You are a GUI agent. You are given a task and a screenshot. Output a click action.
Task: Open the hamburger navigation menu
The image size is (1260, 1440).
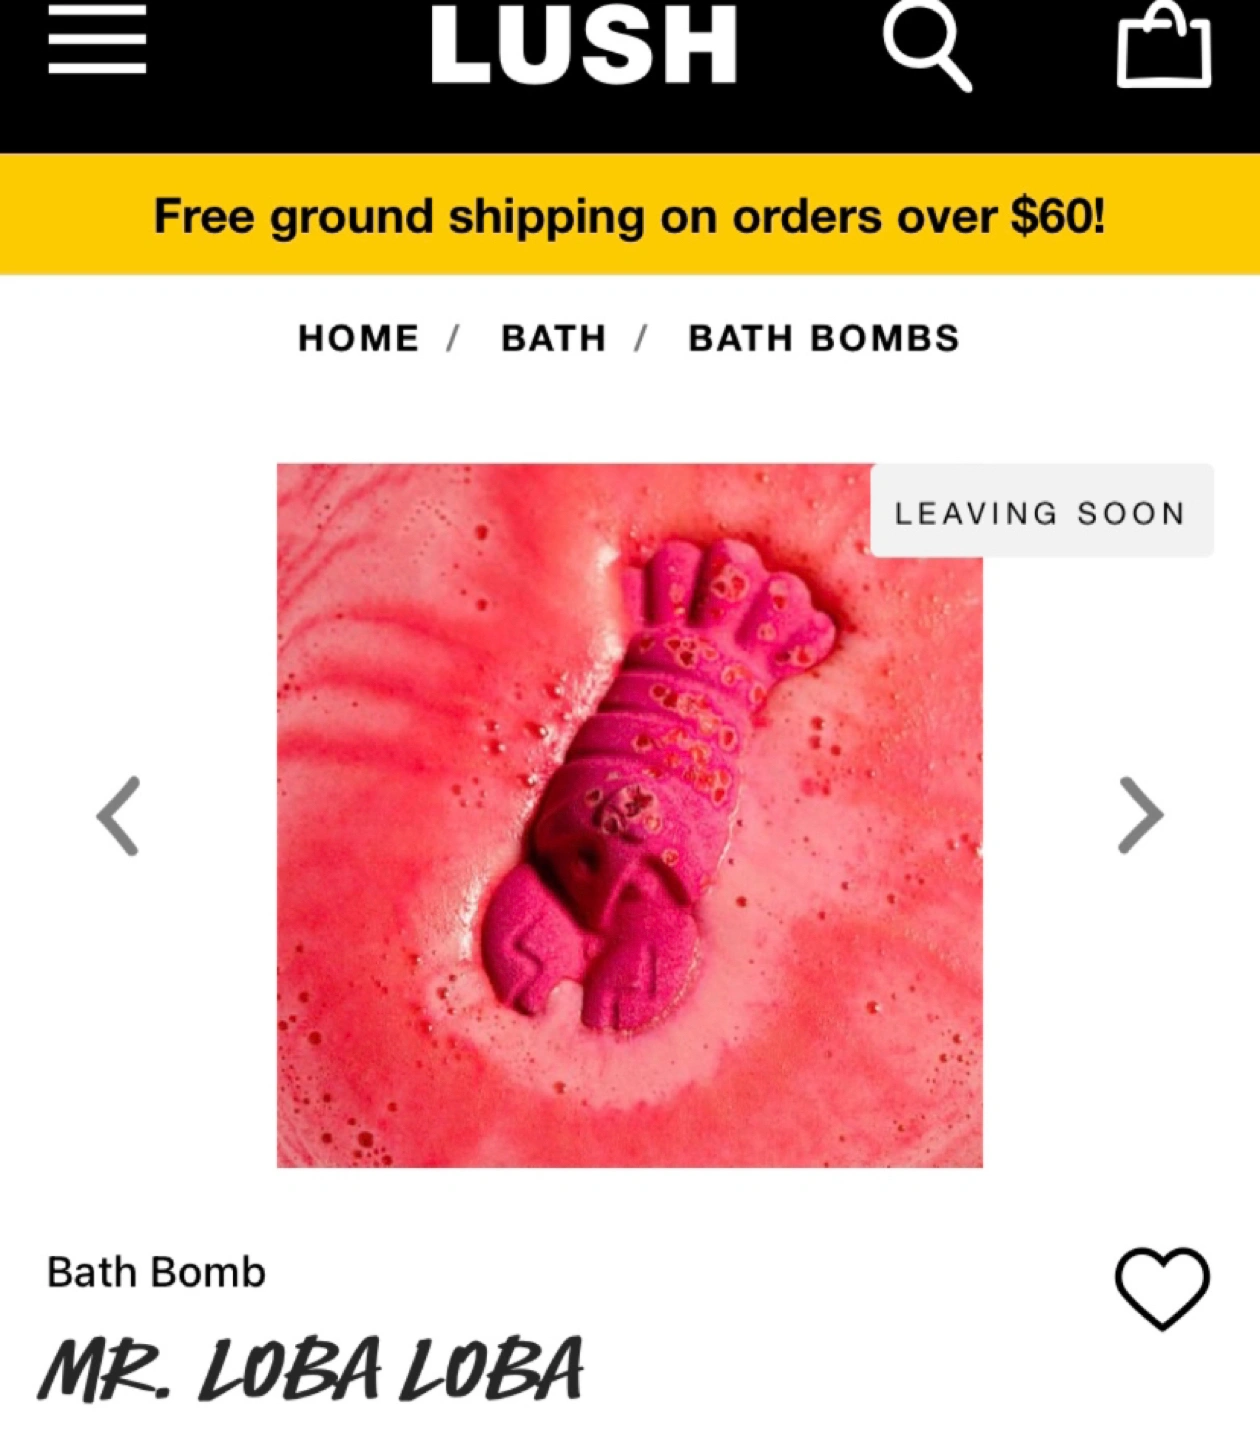97,39
